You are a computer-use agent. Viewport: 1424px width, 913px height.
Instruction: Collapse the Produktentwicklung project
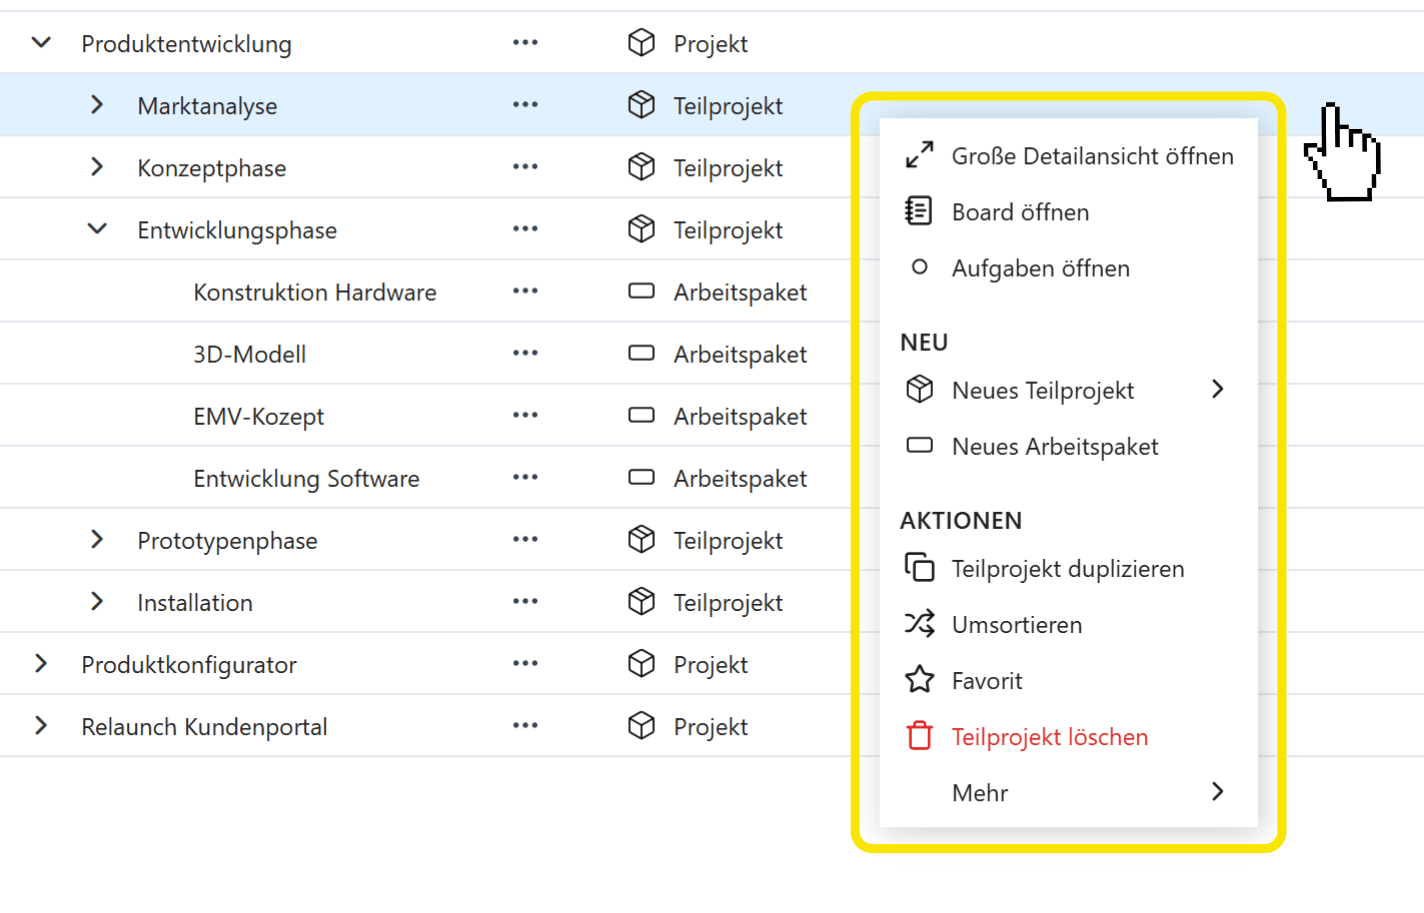(41, 43)
